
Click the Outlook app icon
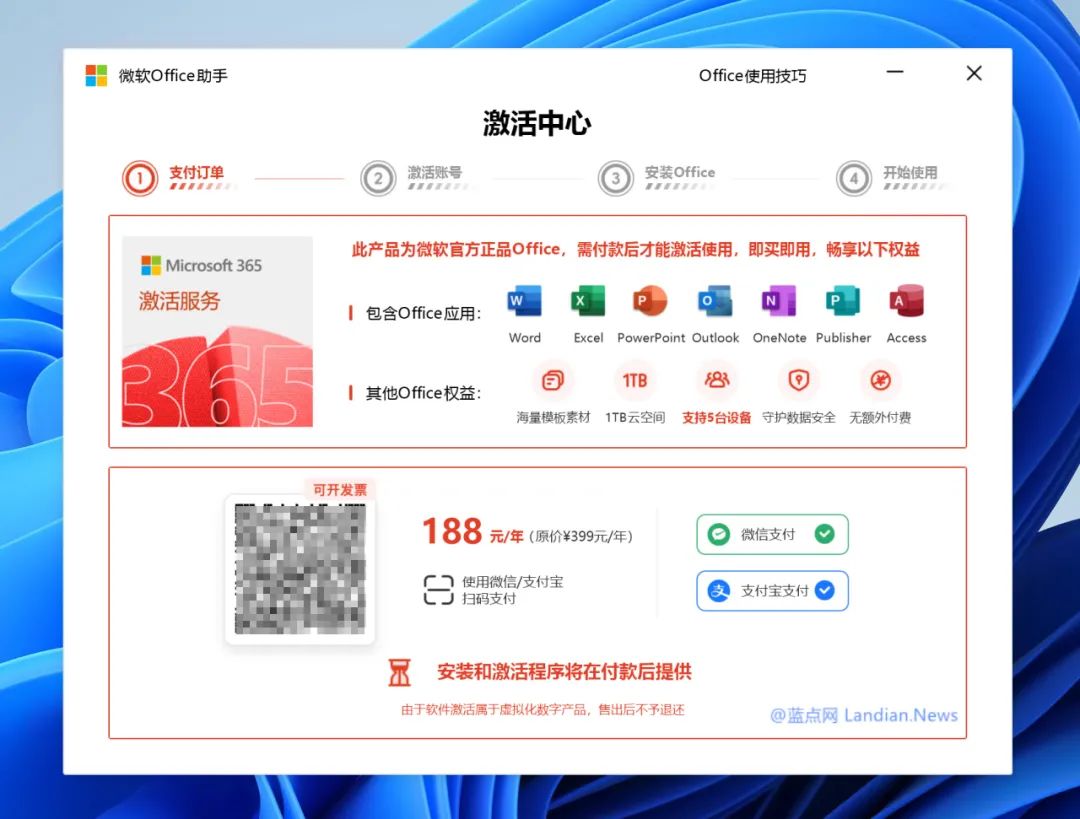(715, 301)
